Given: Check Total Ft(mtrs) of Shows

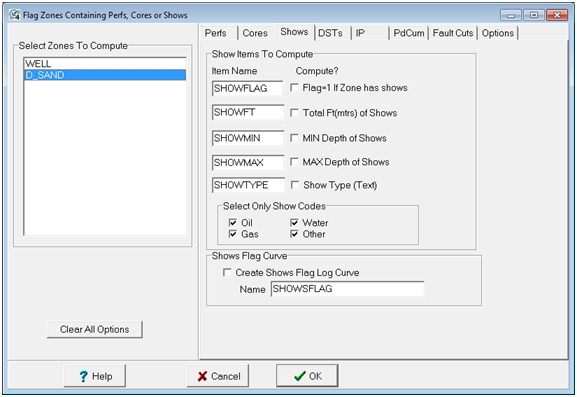Looking at the screenshot, I should [x=294, y=113].
